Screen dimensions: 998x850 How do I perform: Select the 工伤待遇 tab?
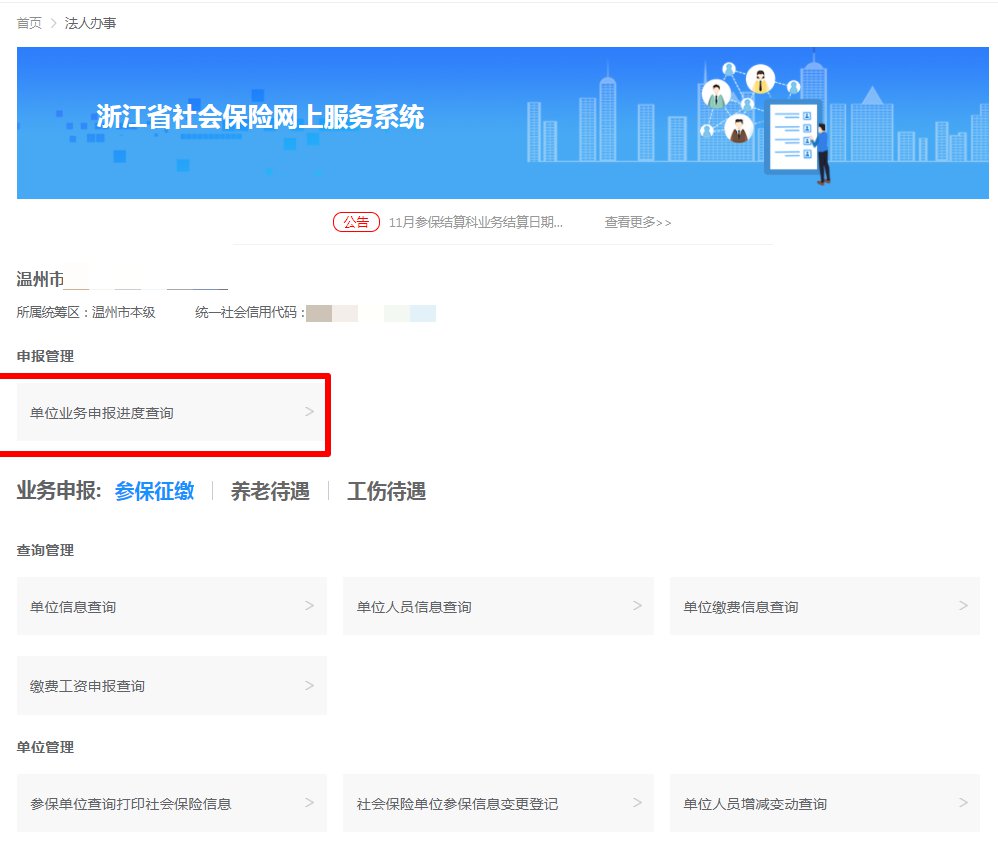(386, 491)
